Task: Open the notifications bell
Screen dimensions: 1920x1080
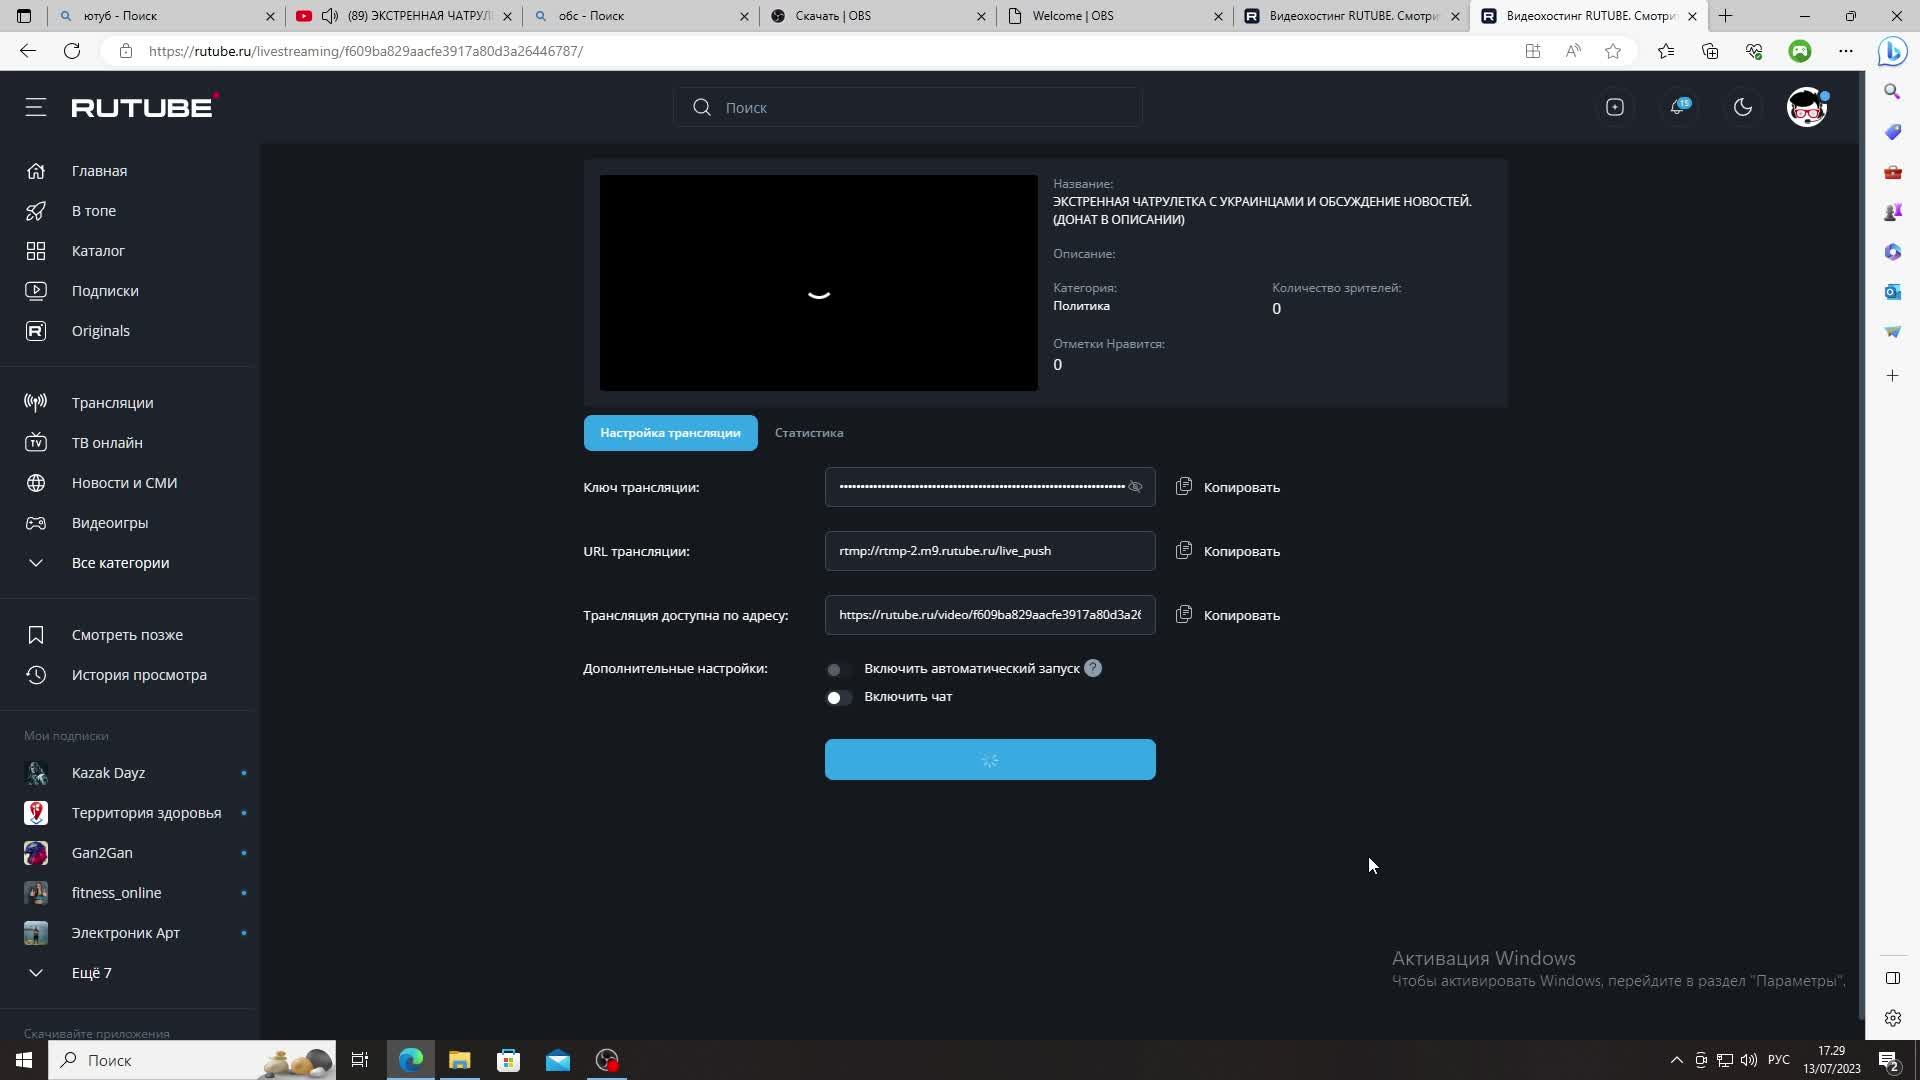Action: coord(1678,107)
